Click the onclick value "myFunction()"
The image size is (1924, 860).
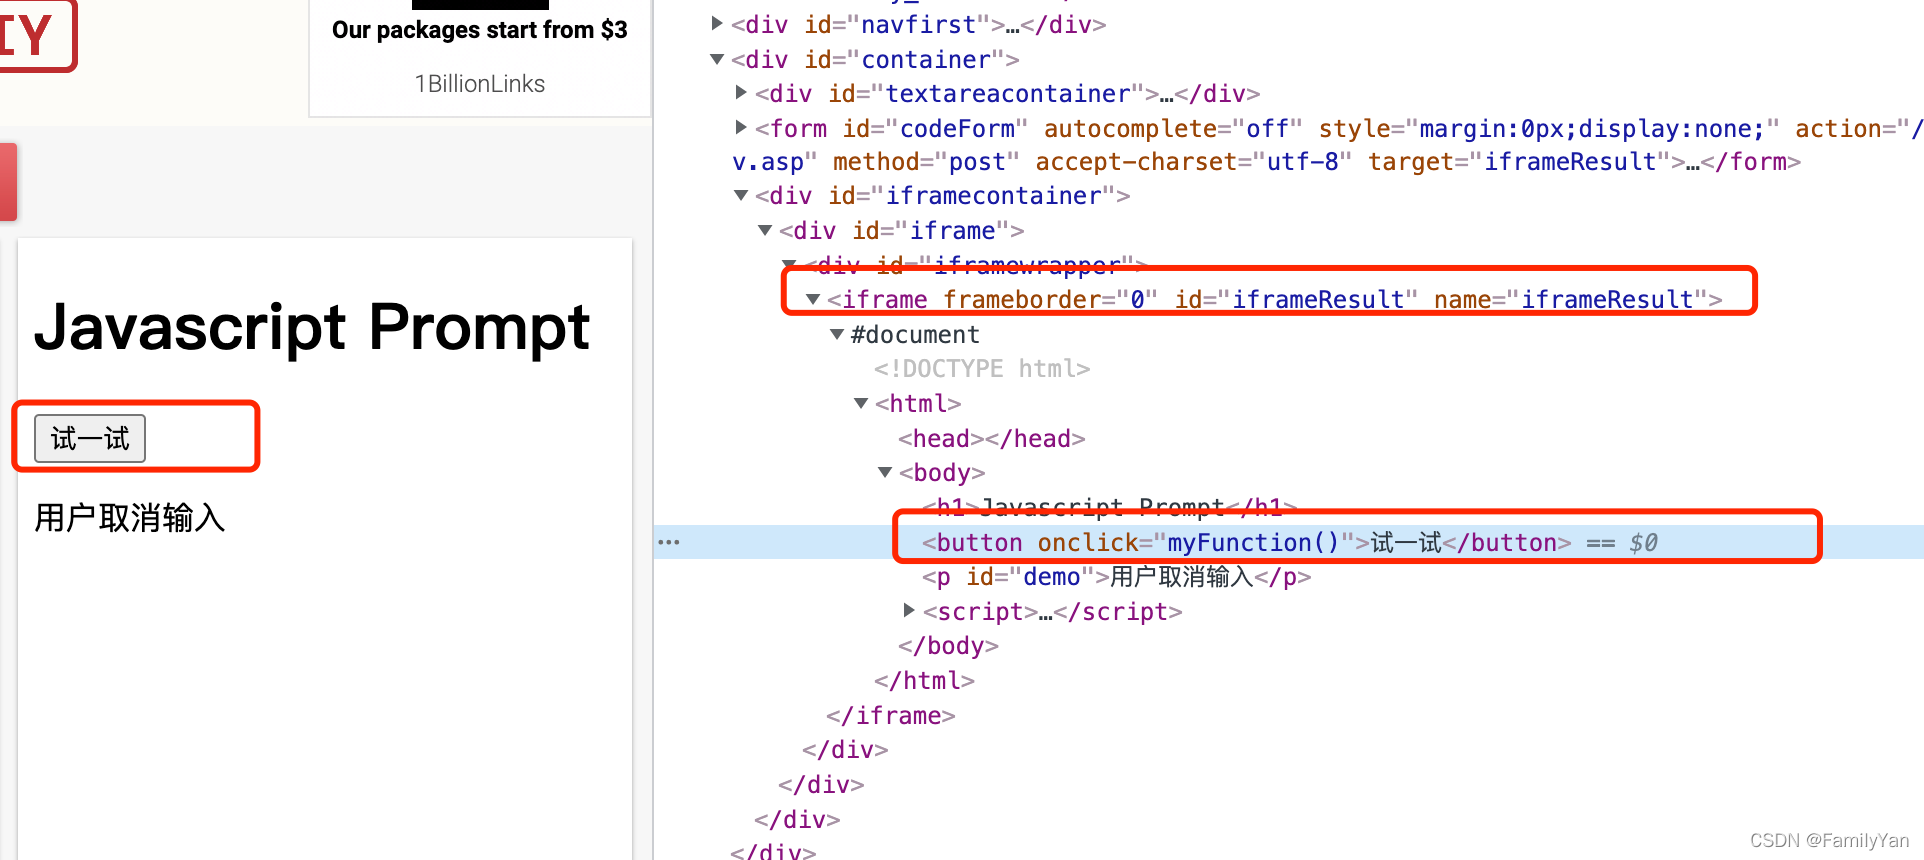[x=1253, y=543]
